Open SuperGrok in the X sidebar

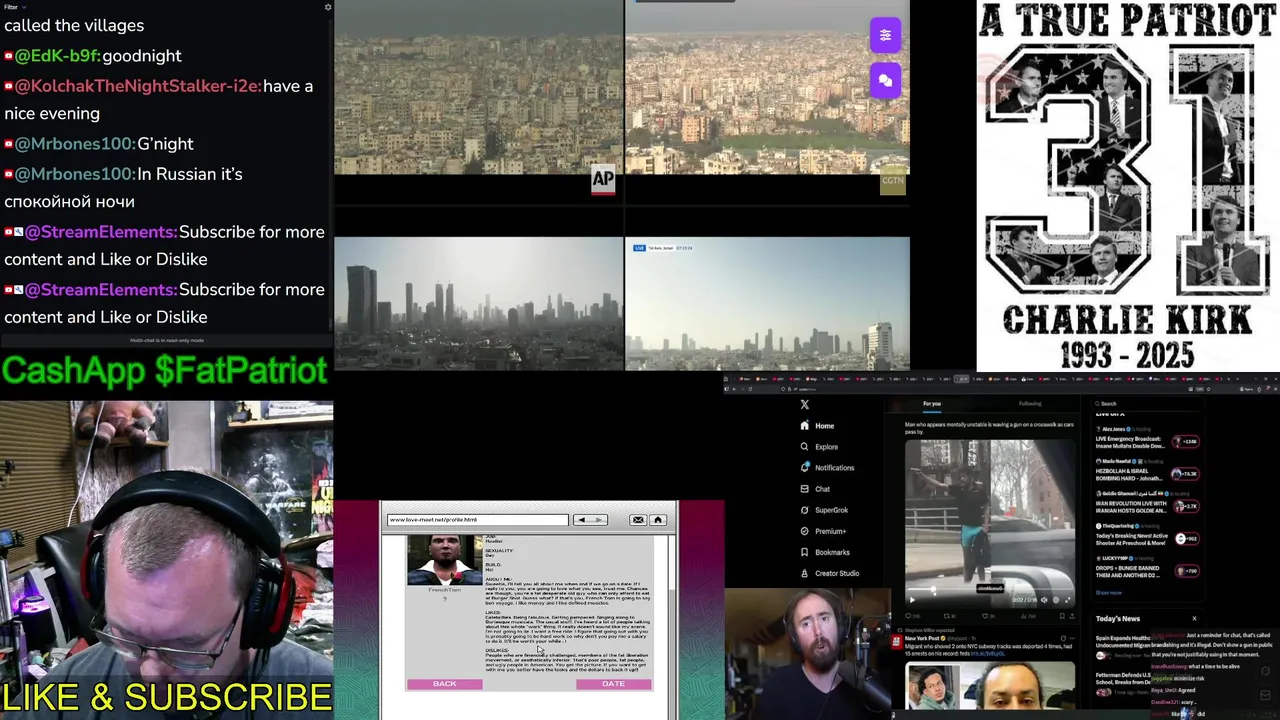[x=824, y=510]
